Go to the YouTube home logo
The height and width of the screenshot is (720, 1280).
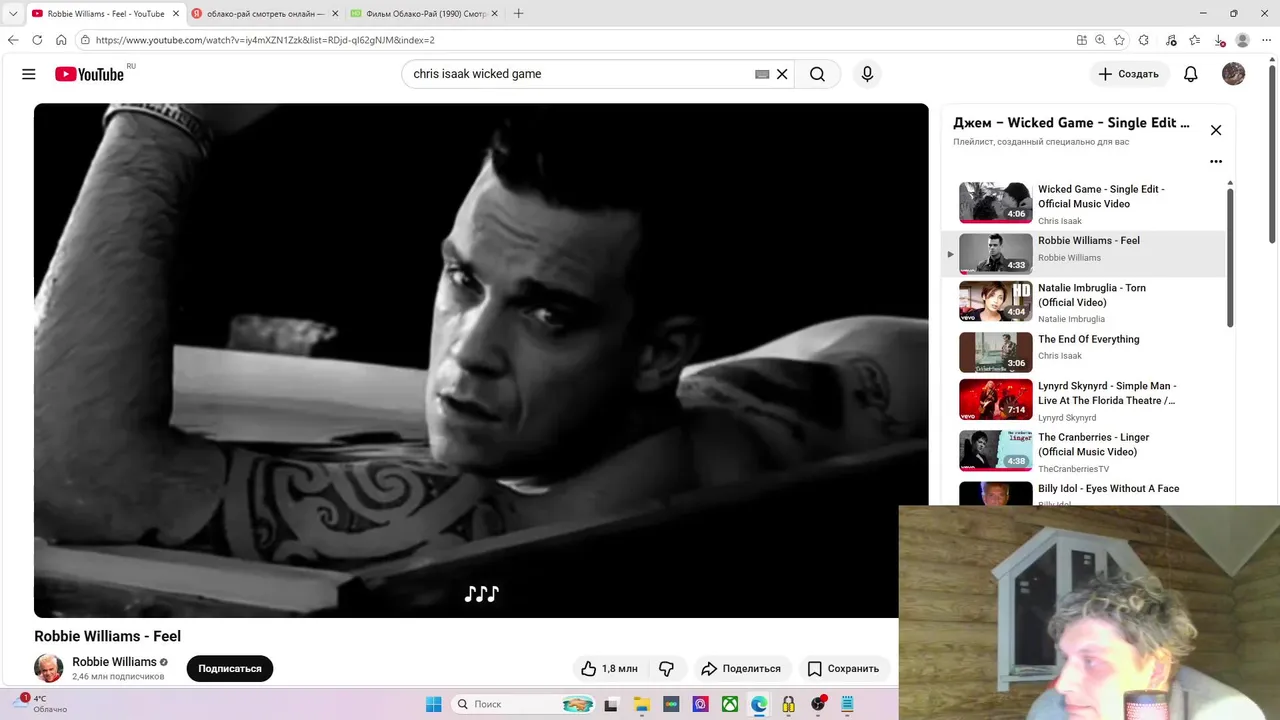90,74
